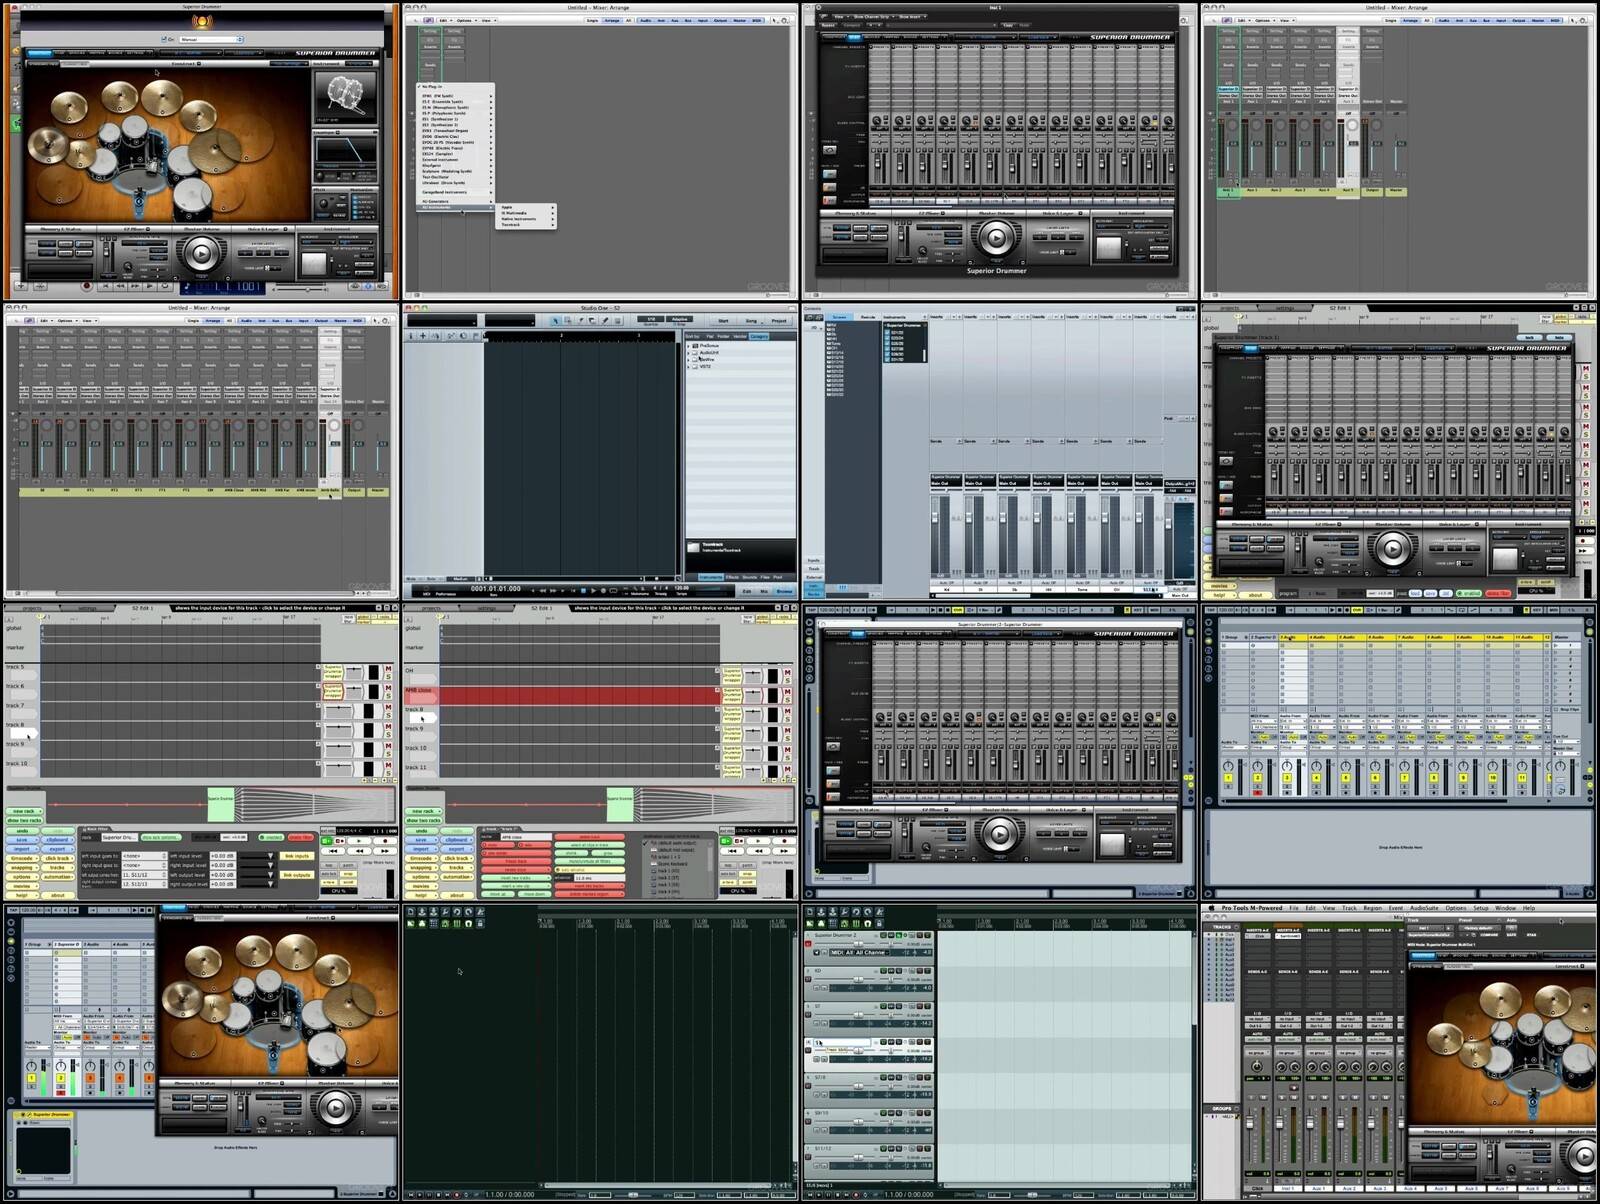Open the track inspector 'i' icon in Studio One

click(x=411, y=336)
